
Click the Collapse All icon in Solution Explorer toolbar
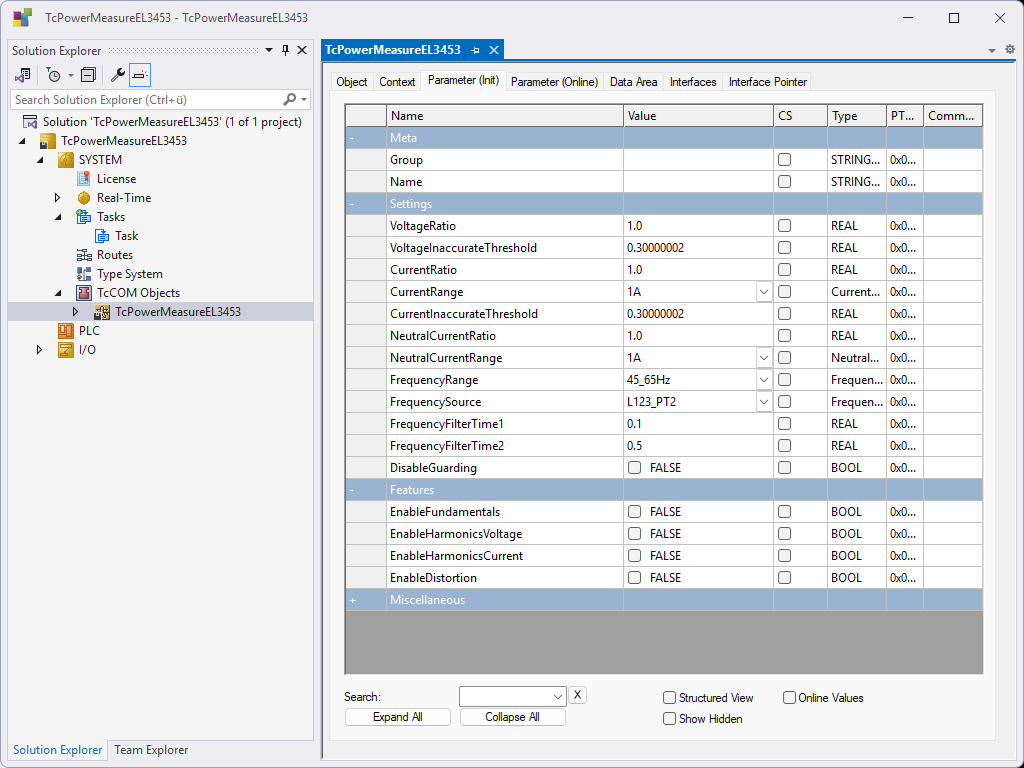(88, 75)
